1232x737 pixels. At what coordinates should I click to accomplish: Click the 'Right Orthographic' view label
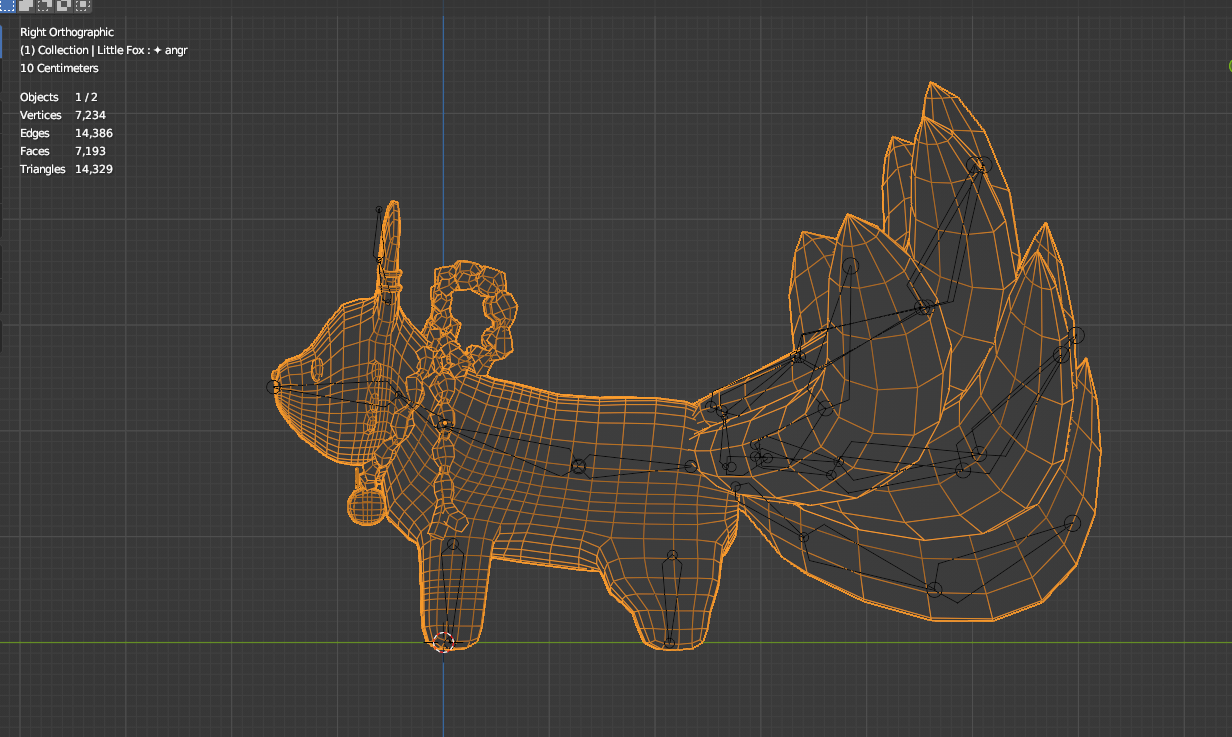[67, 32]
